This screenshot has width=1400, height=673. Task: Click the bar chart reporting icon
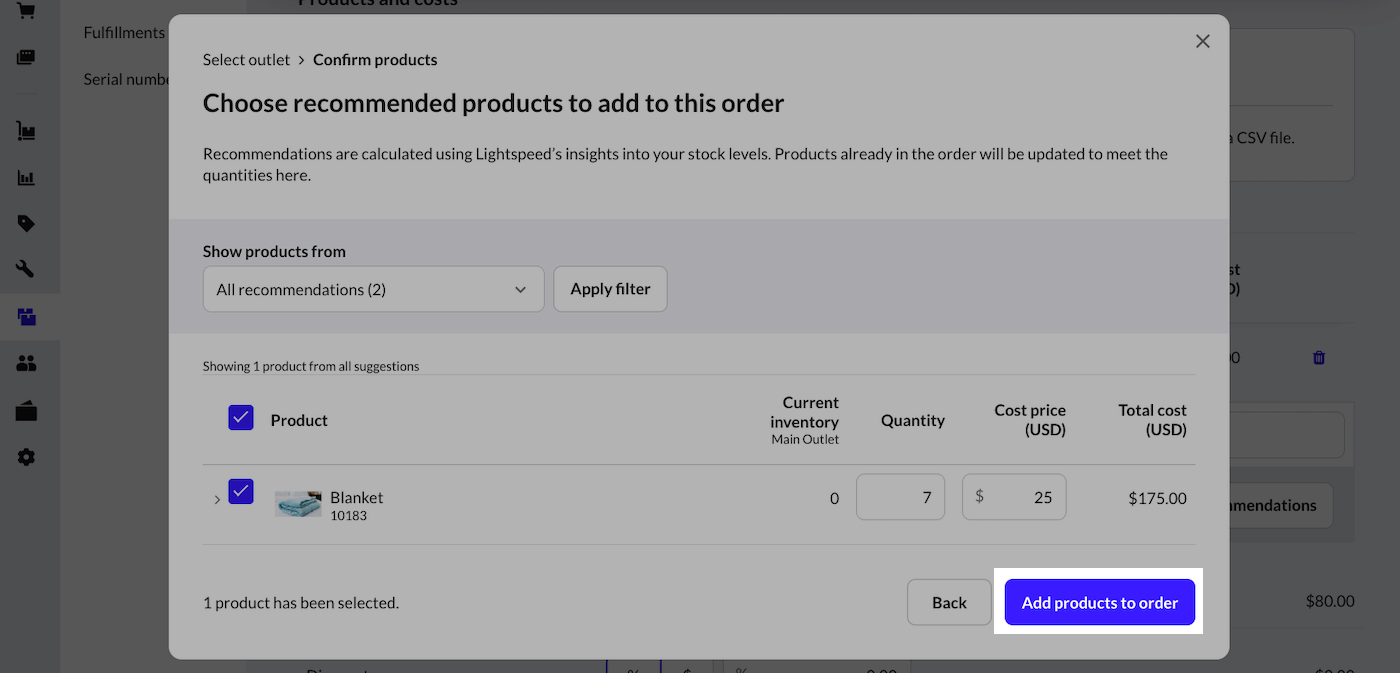(x=26, y=178)
